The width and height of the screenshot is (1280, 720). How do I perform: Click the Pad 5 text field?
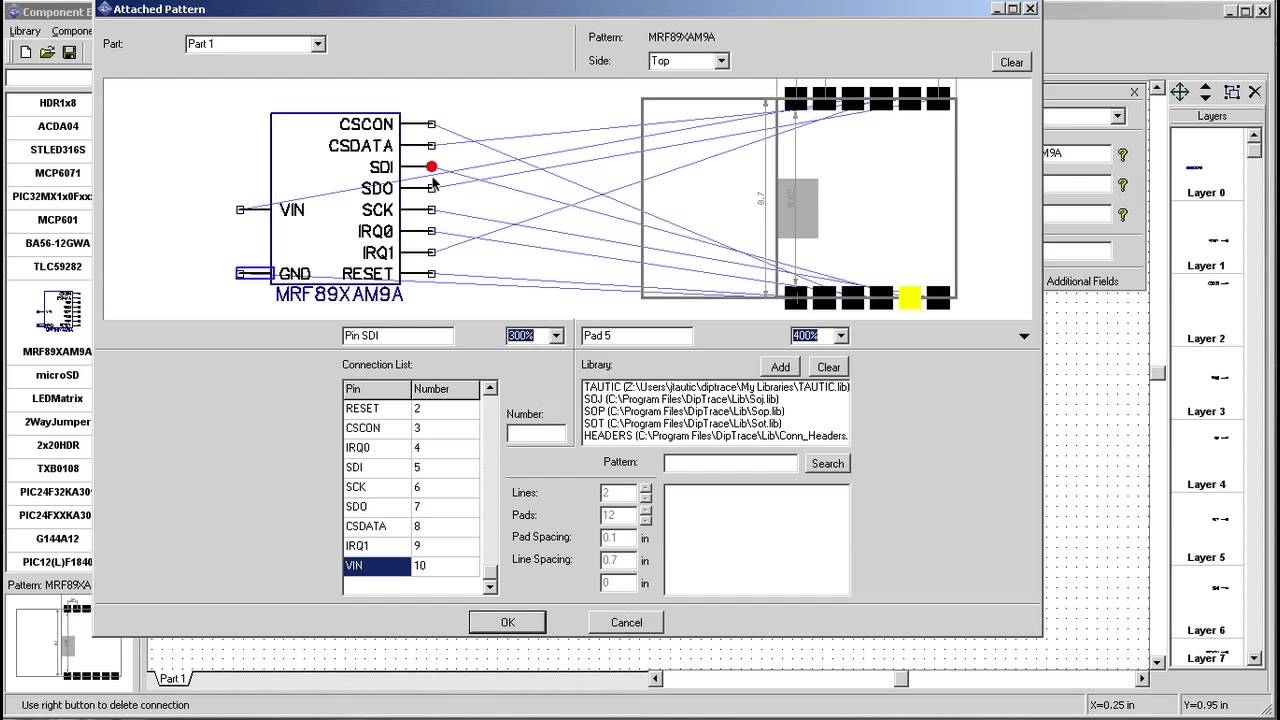[x=637, y=336]
